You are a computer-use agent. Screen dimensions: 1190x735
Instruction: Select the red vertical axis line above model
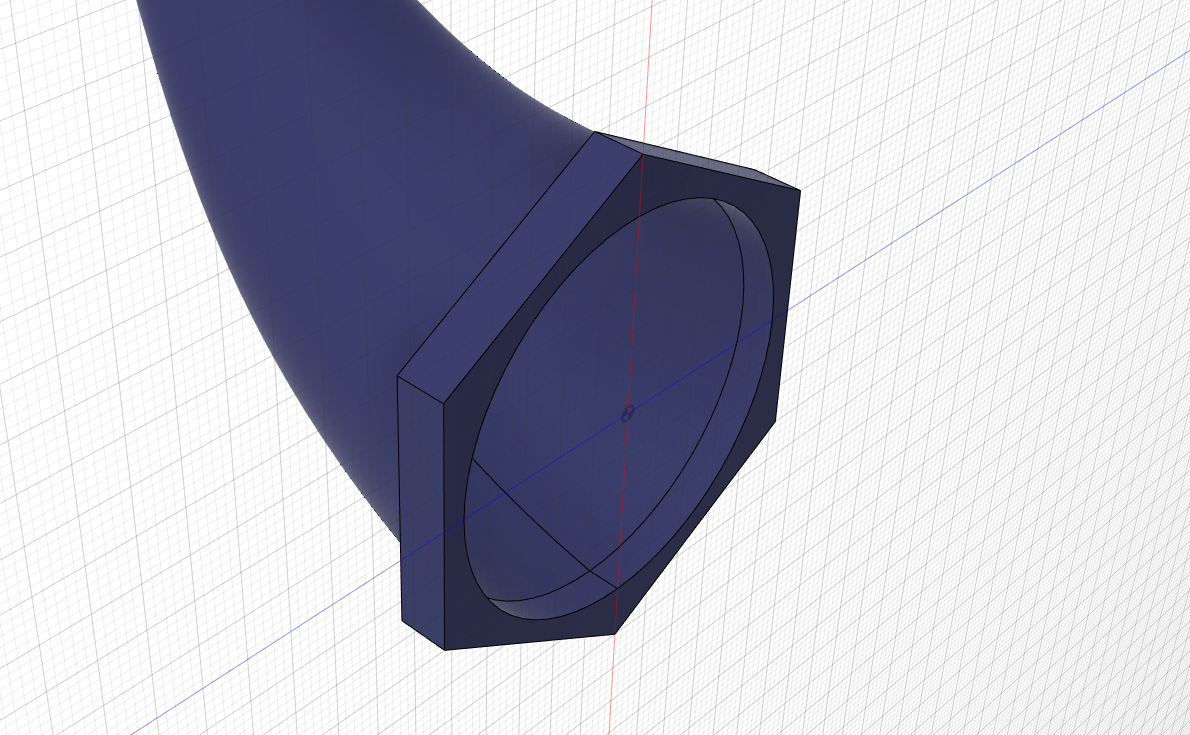(x=650, y=60)
